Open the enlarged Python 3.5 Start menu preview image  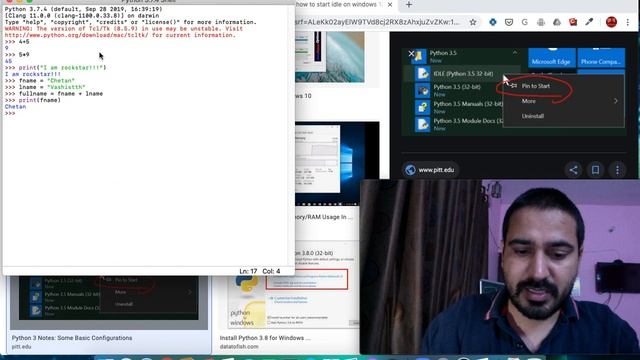click(513, 92)
